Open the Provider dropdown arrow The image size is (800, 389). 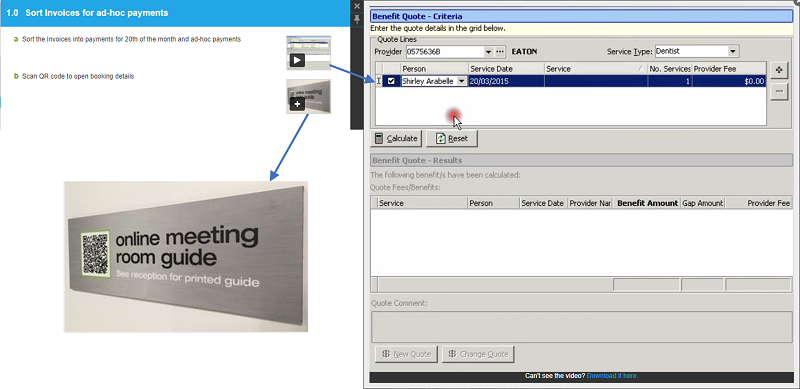coord(488,52)
